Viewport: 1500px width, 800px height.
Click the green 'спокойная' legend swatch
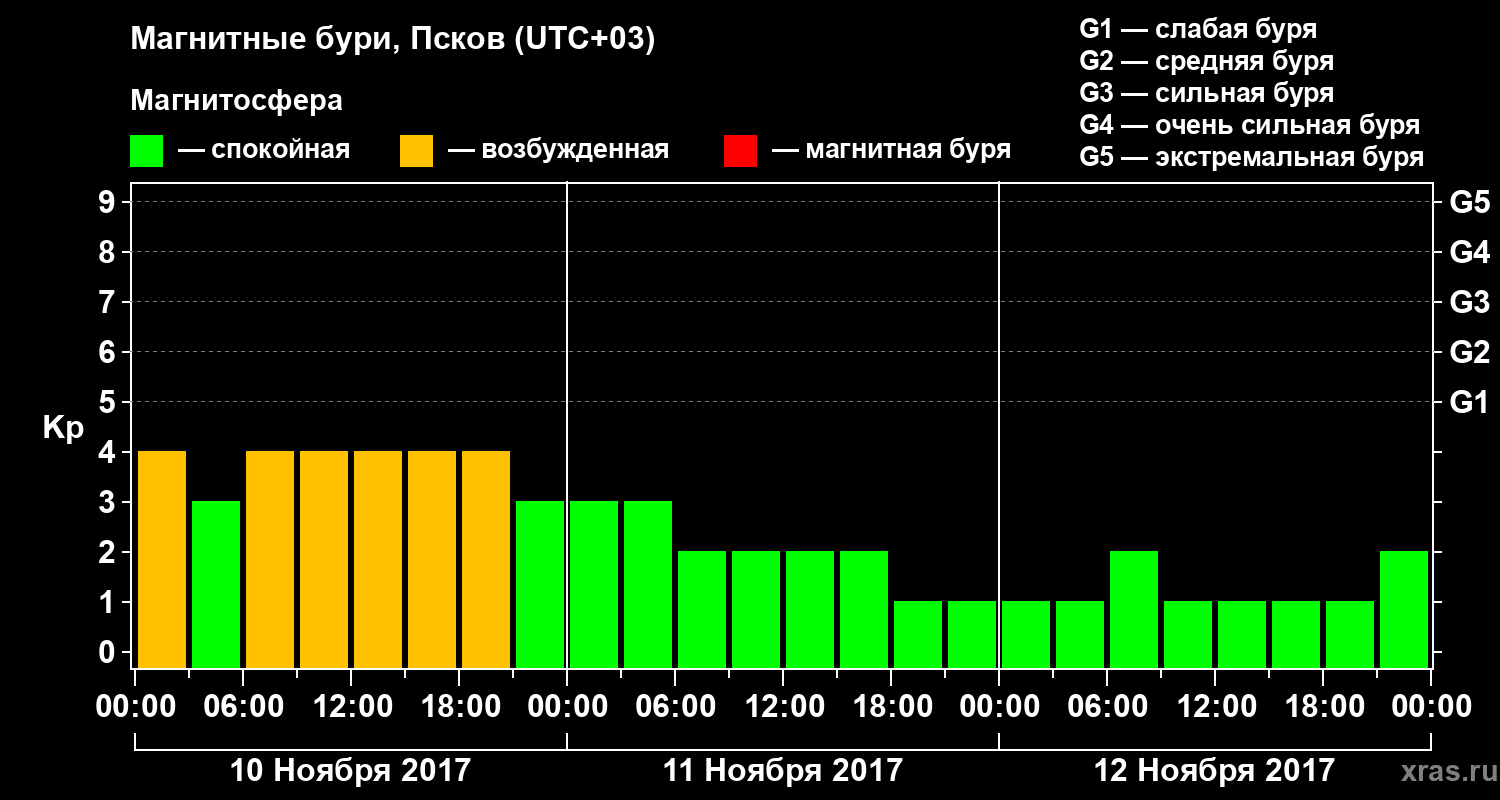tap(147, 151)
